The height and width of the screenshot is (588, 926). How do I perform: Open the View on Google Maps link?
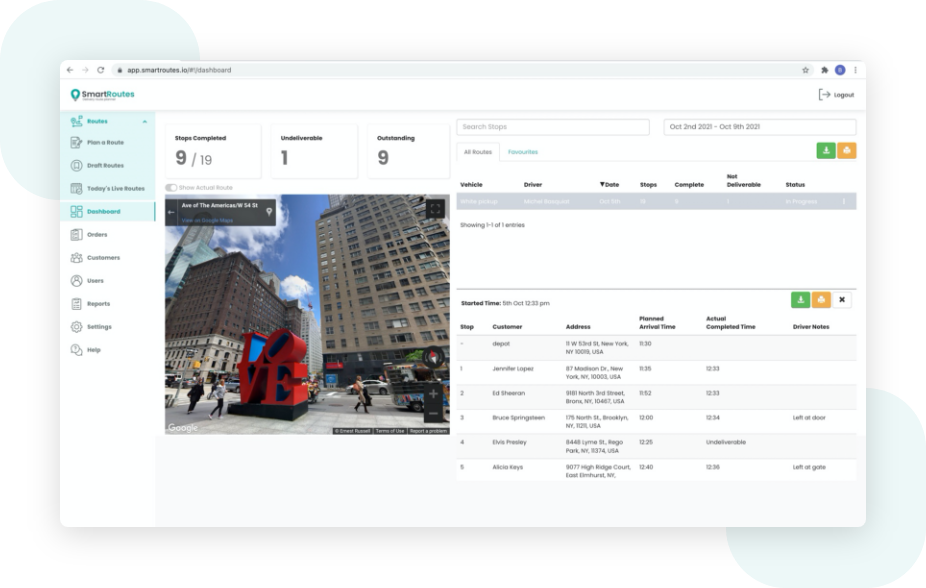pos(207,220)
